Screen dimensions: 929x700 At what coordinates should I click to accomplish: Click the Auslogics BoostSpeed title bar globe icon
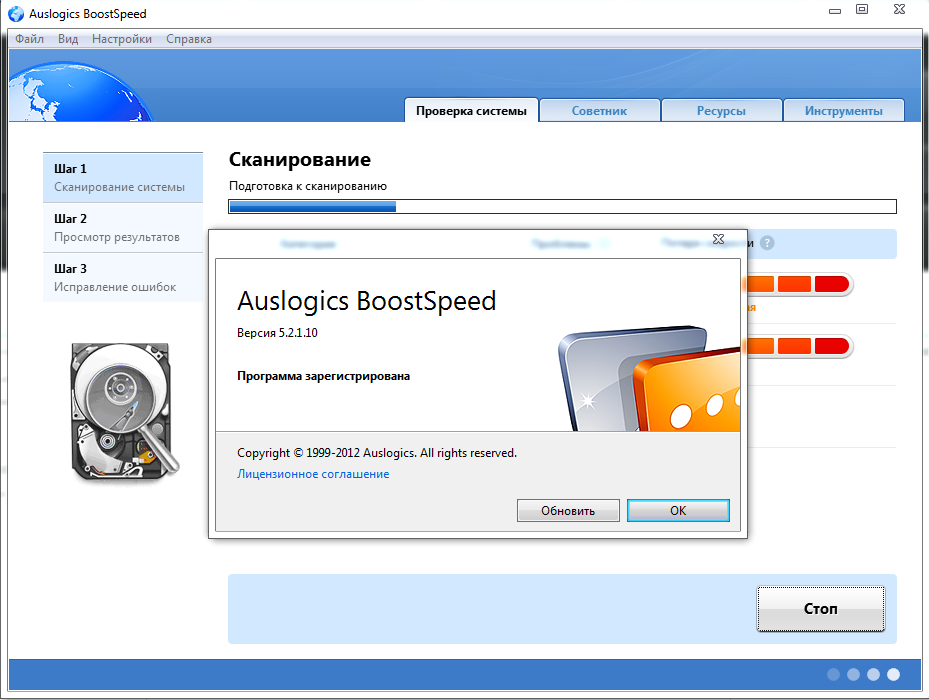[16, 14]
